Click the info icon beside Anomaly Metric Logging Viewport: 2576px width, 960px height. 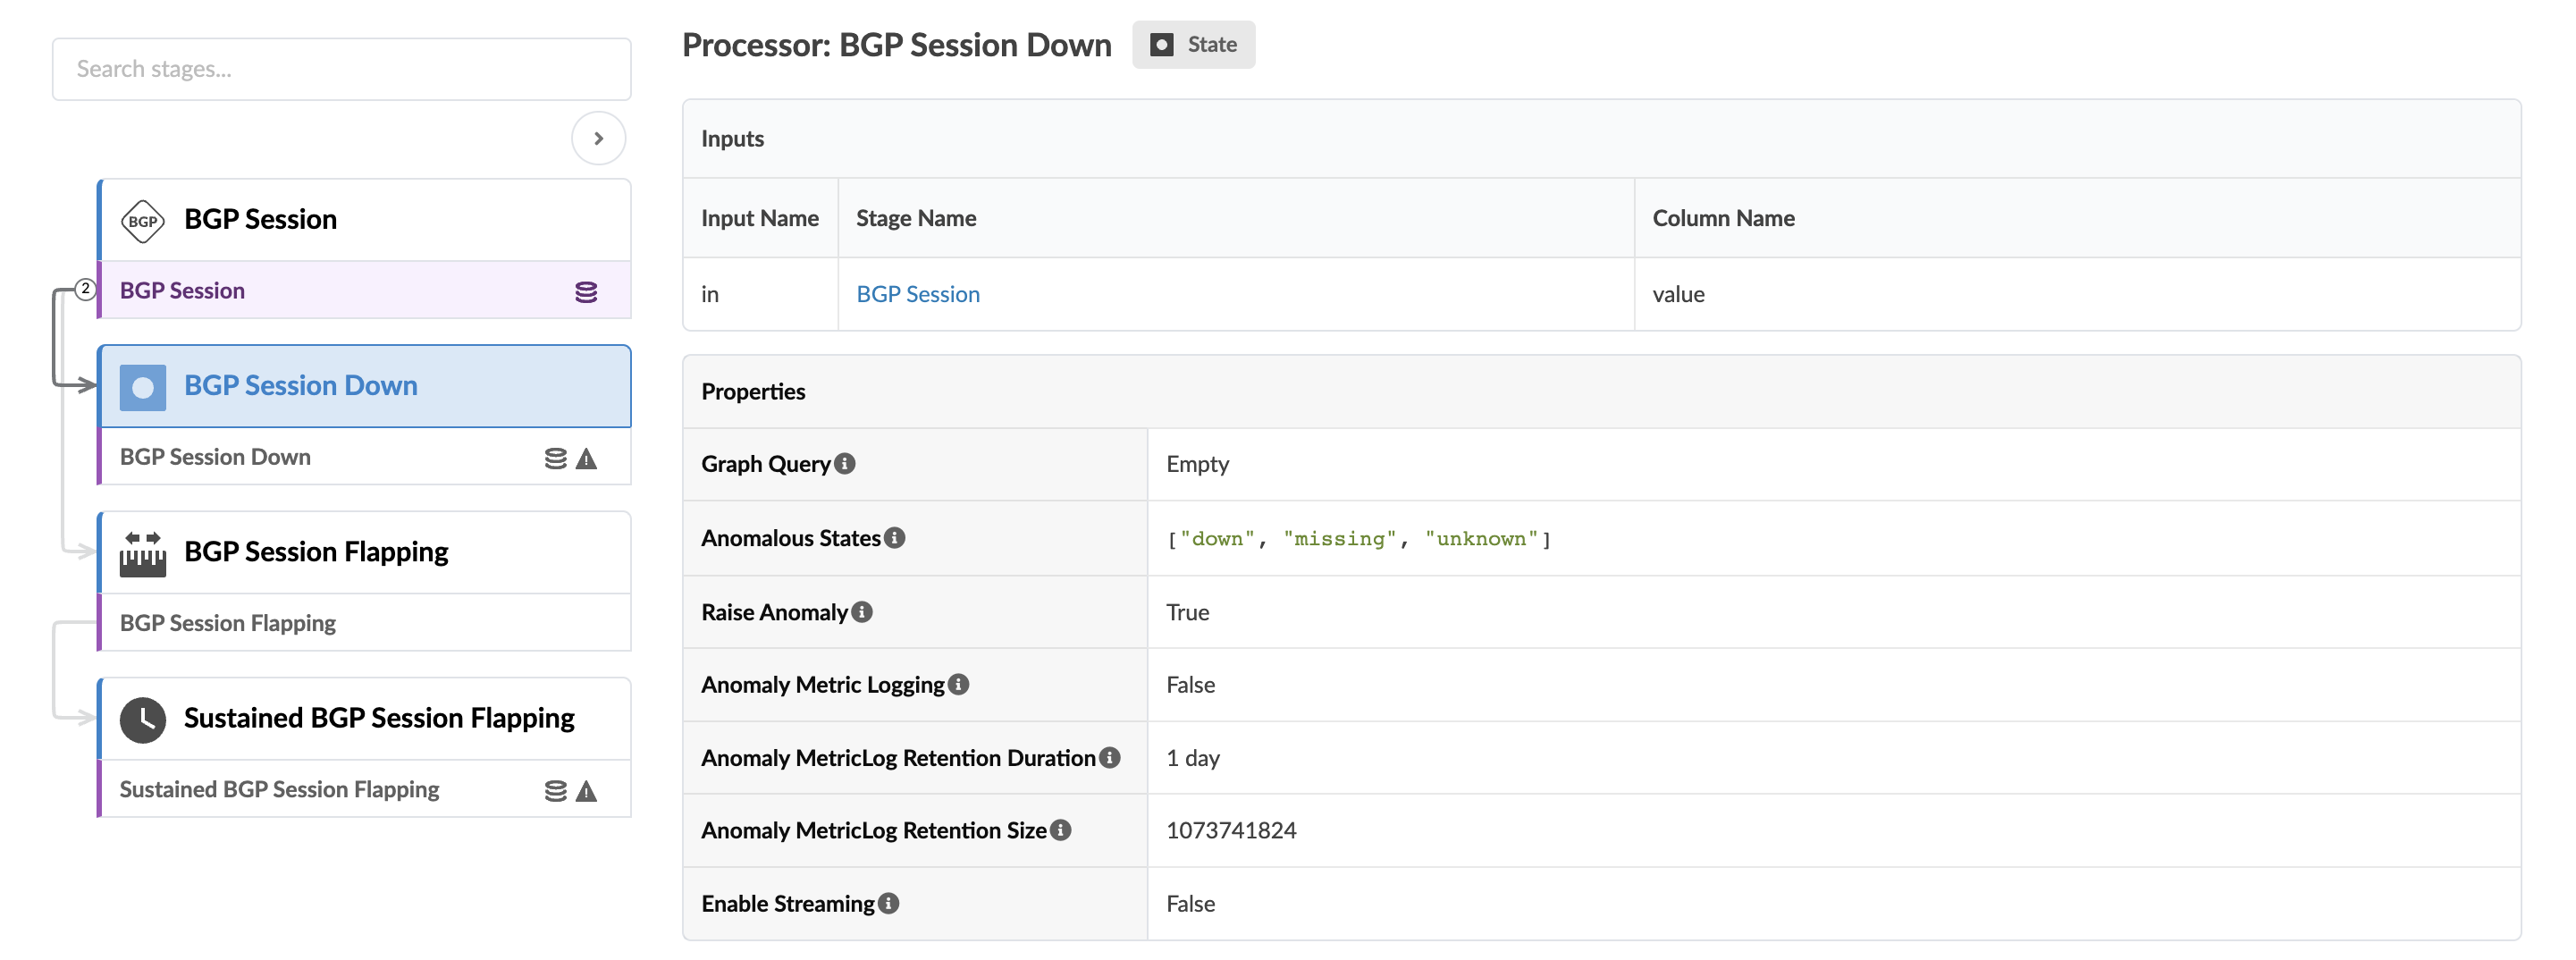[x=958, y=685]
